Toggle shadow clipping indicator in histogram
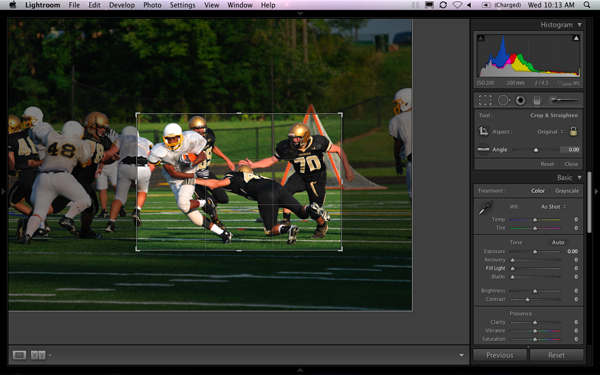Screen dimensions: 600x375 (x=481, y=38)
